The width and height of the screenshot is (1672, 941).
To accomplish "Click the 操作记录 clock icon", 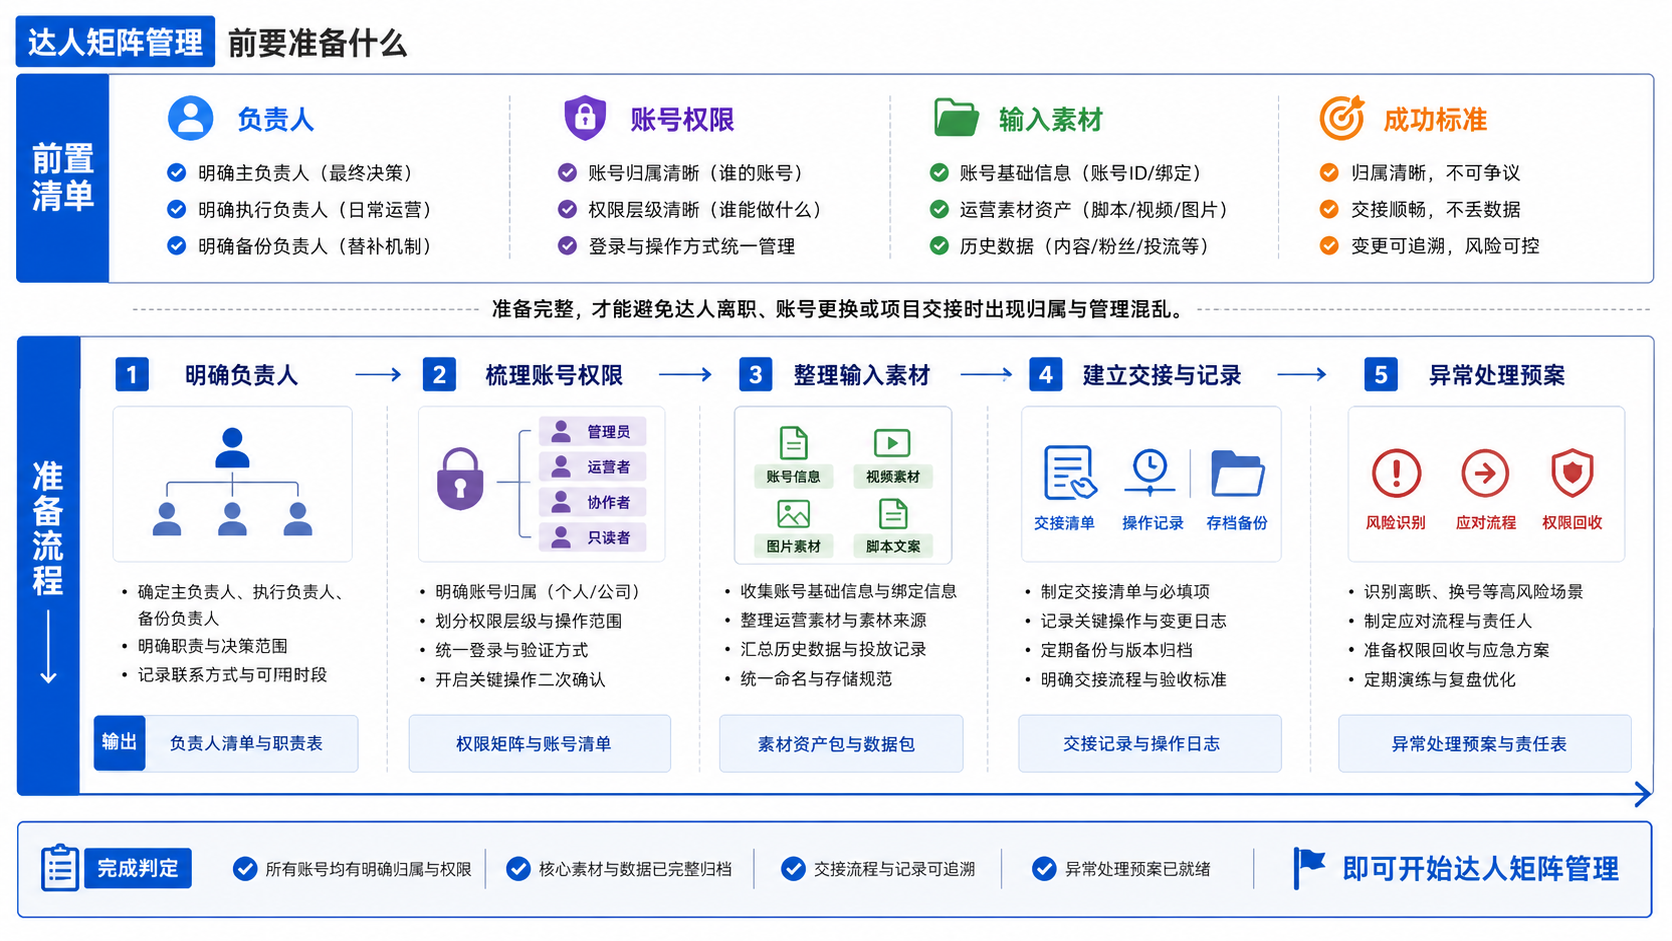I will click(x=1150, y=472).
